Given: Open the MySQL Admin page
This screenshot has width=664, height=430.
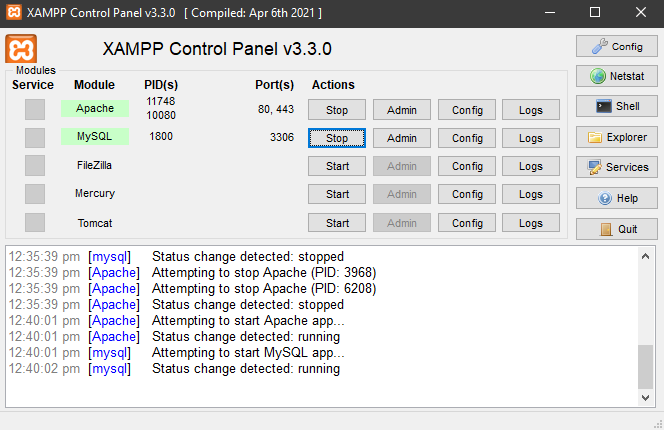Looking at the screenshot, I should click(x=401, y=138).
